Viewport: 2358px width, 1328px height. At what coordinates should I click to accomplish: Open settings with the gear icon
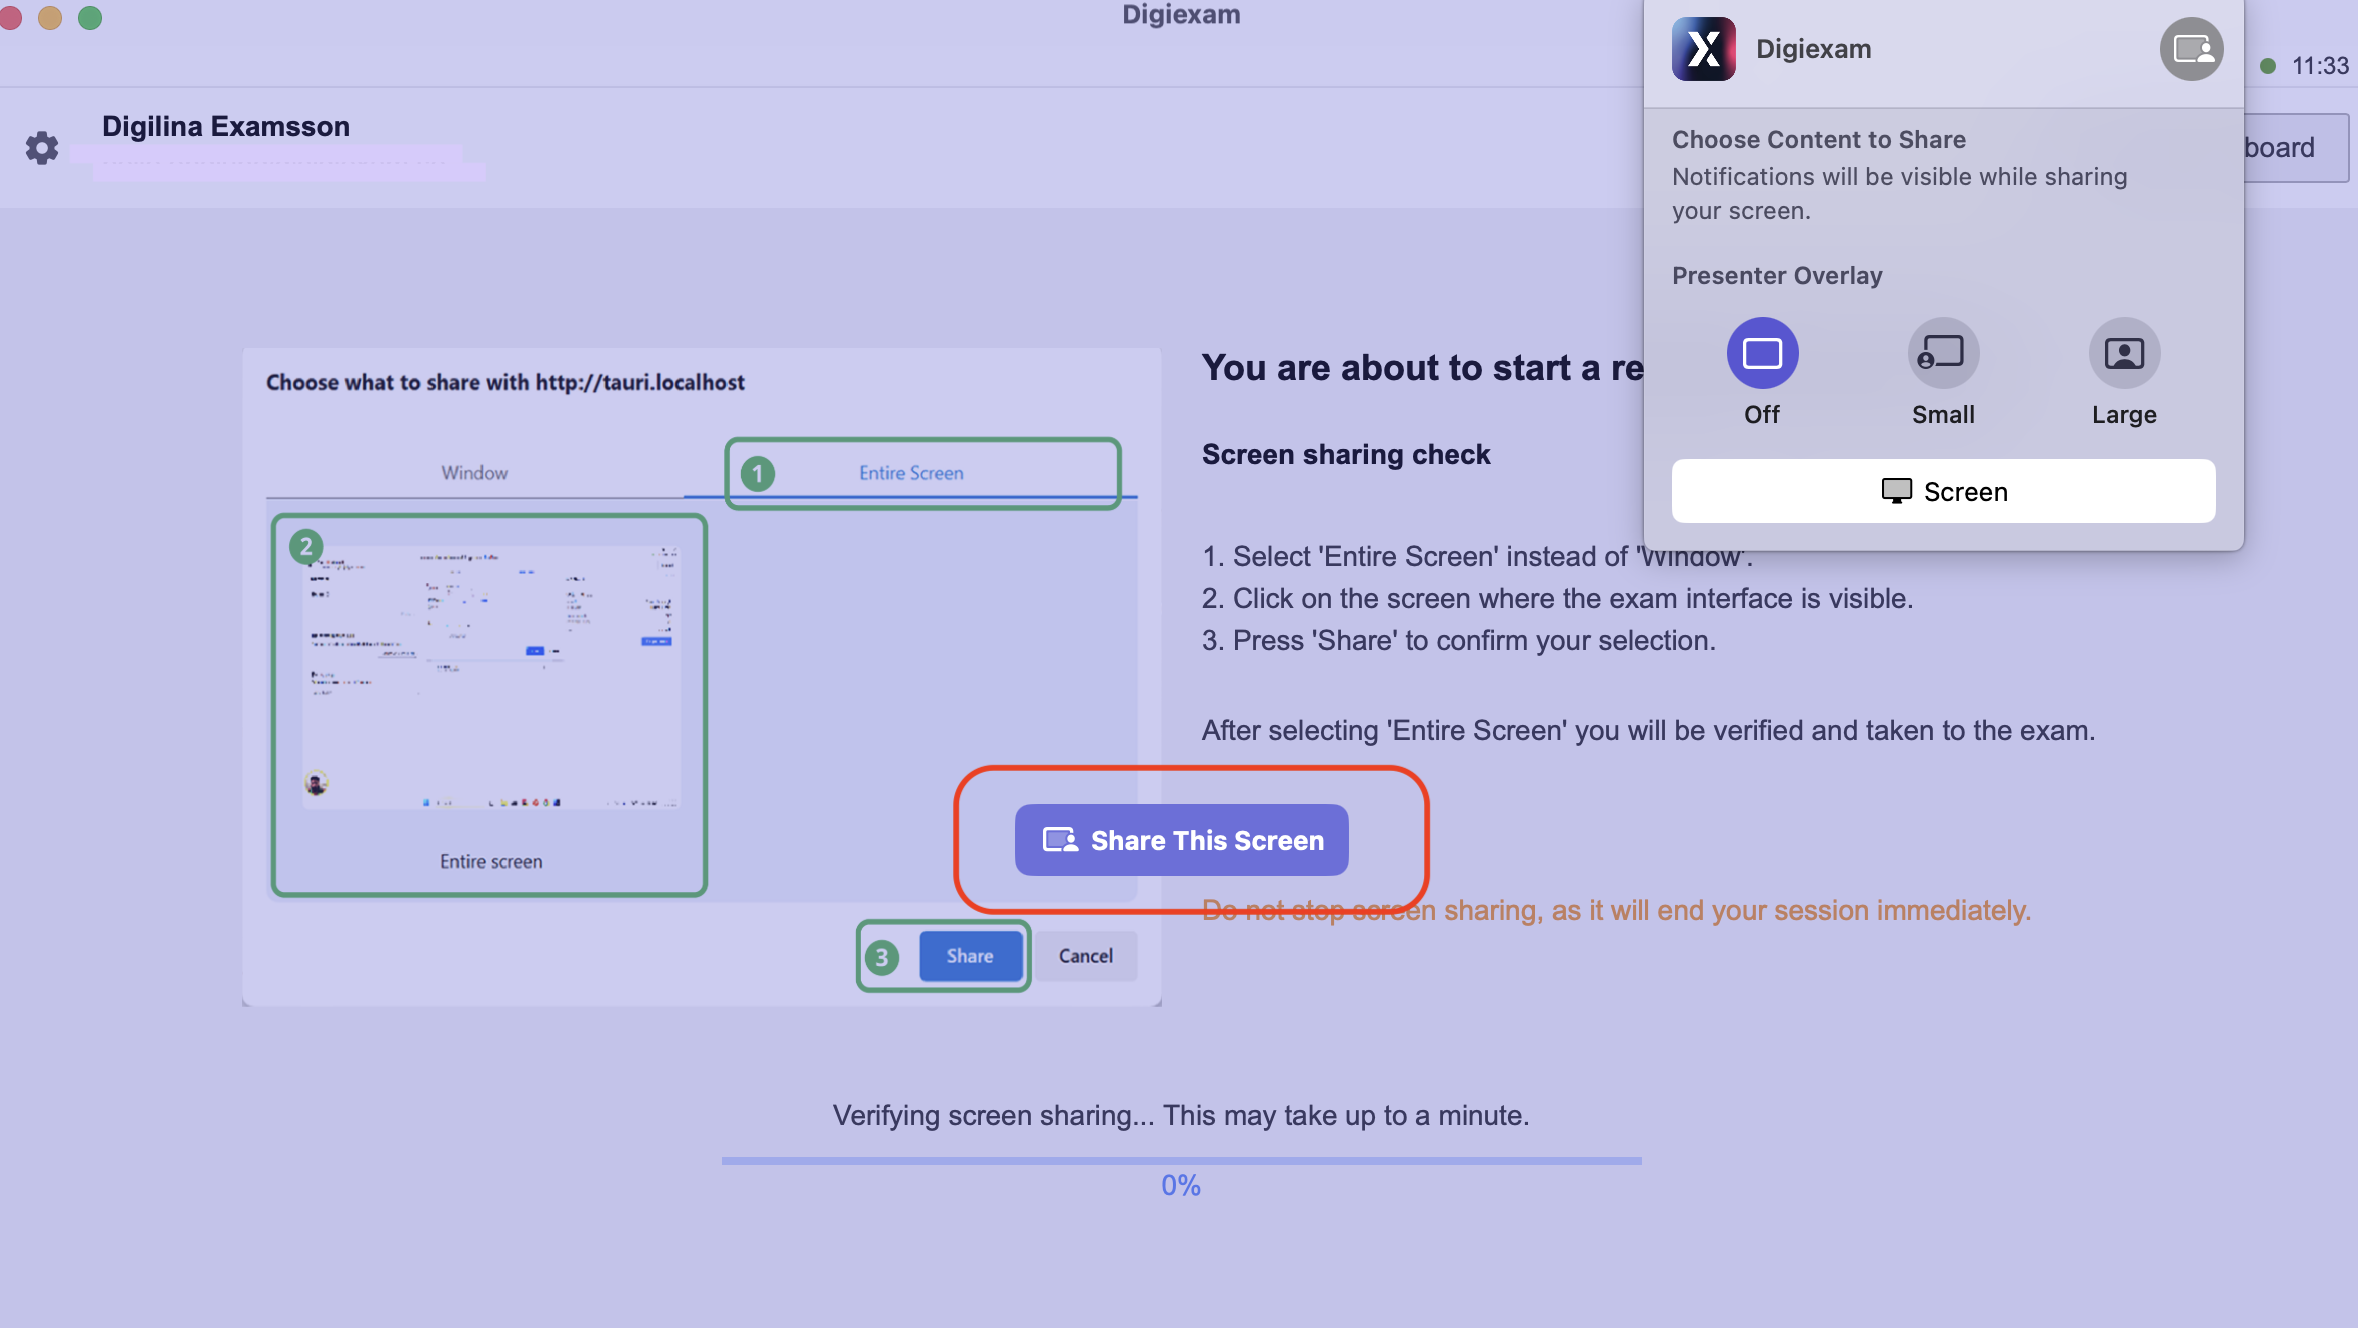point(42,148)
